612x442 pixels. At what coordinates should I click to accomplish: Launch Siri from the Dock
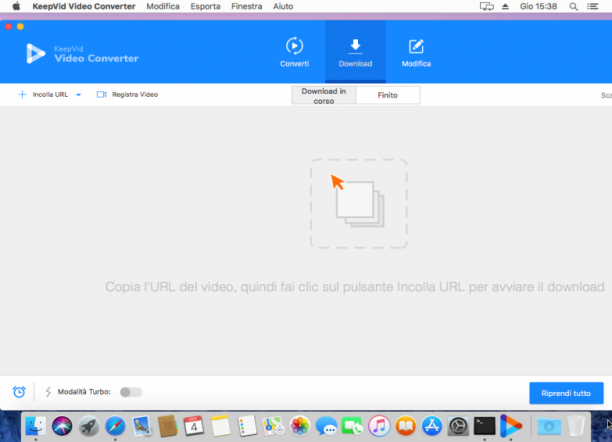(x=62, y=426)
